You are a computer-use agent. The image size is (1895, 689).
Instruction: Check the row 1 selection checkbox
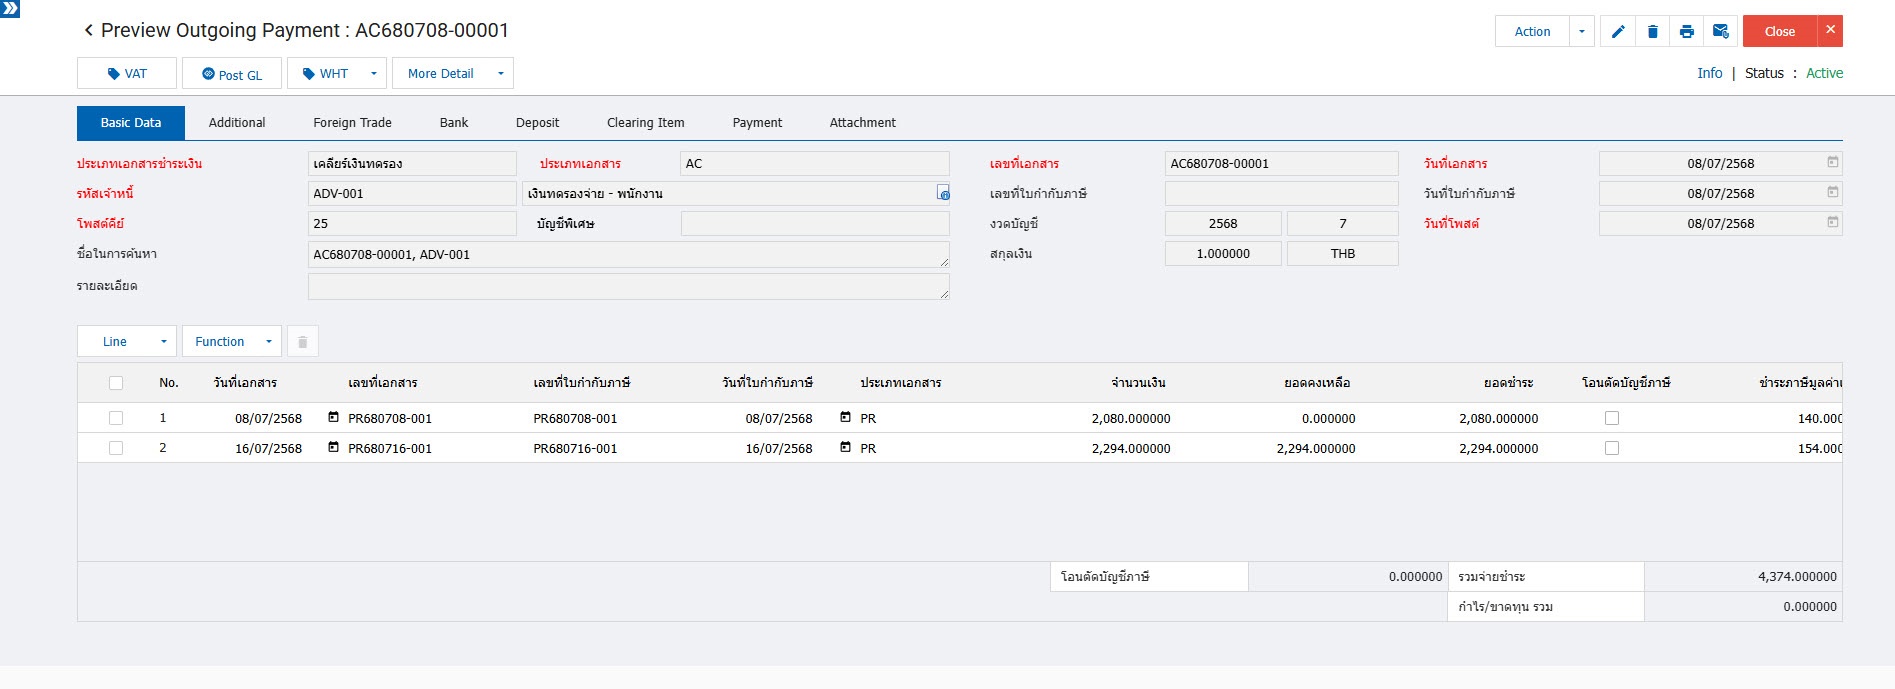(x=116, y=418)
